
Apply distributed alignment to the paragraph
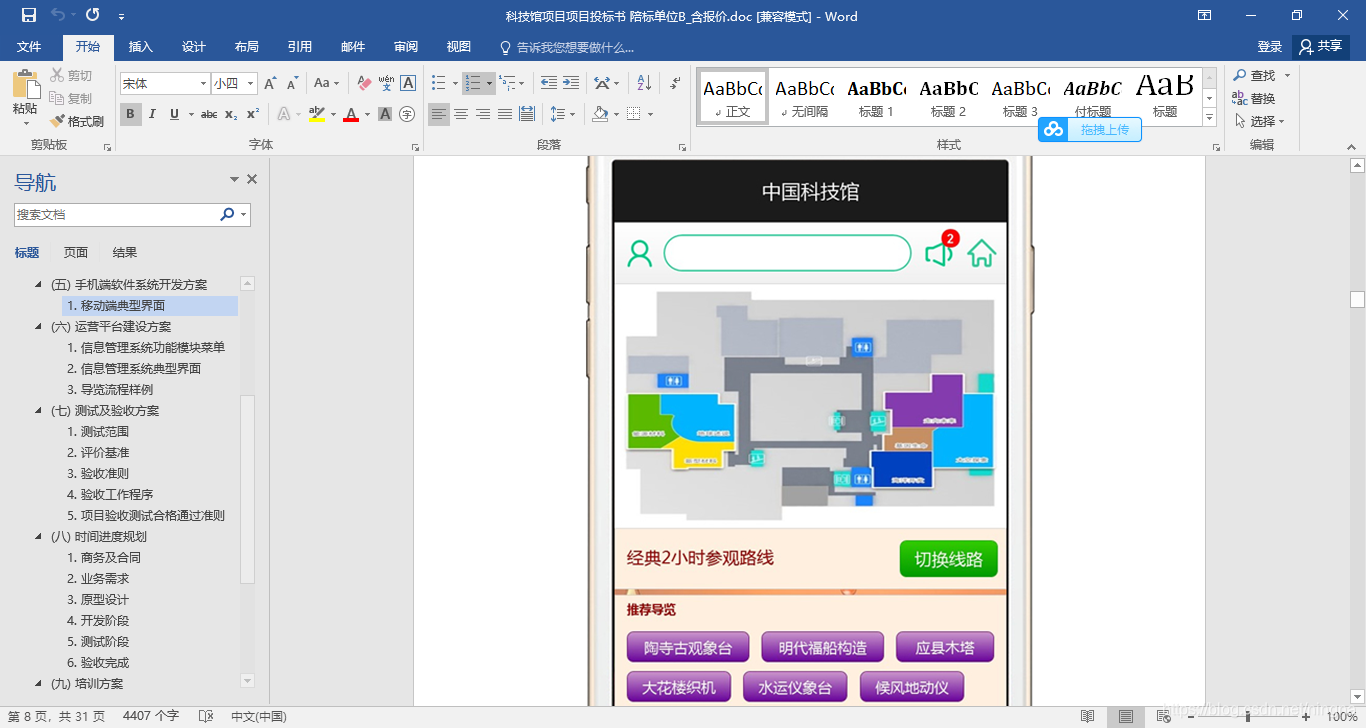[527, 115]
